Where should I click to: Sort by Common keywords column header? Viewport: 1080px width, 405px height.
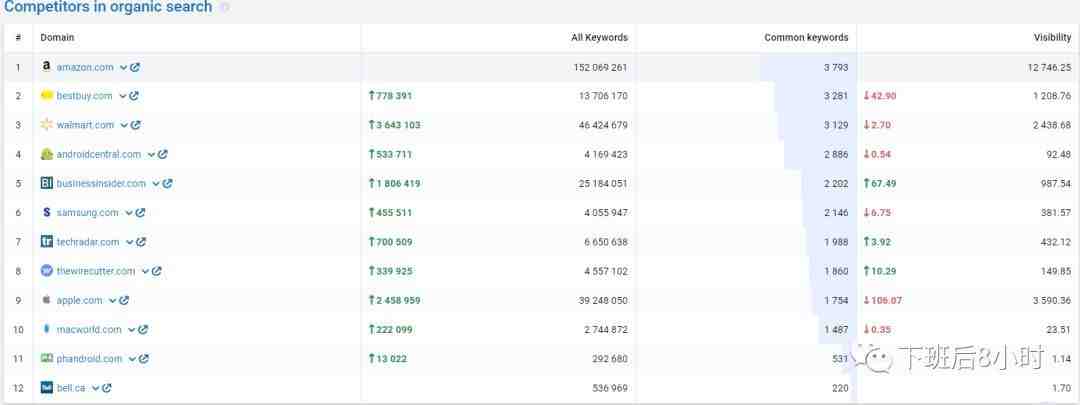tap(806, 38)
